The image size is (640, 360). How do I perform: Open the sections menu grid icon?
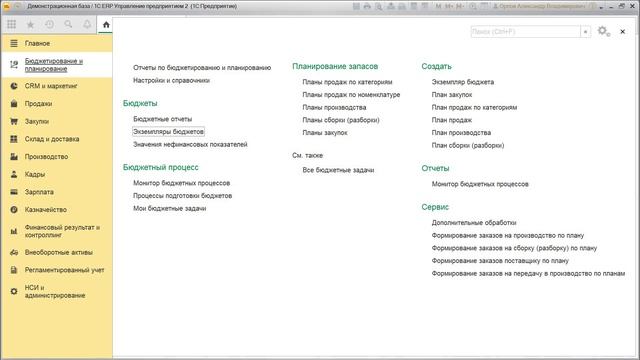pos(11,24)
